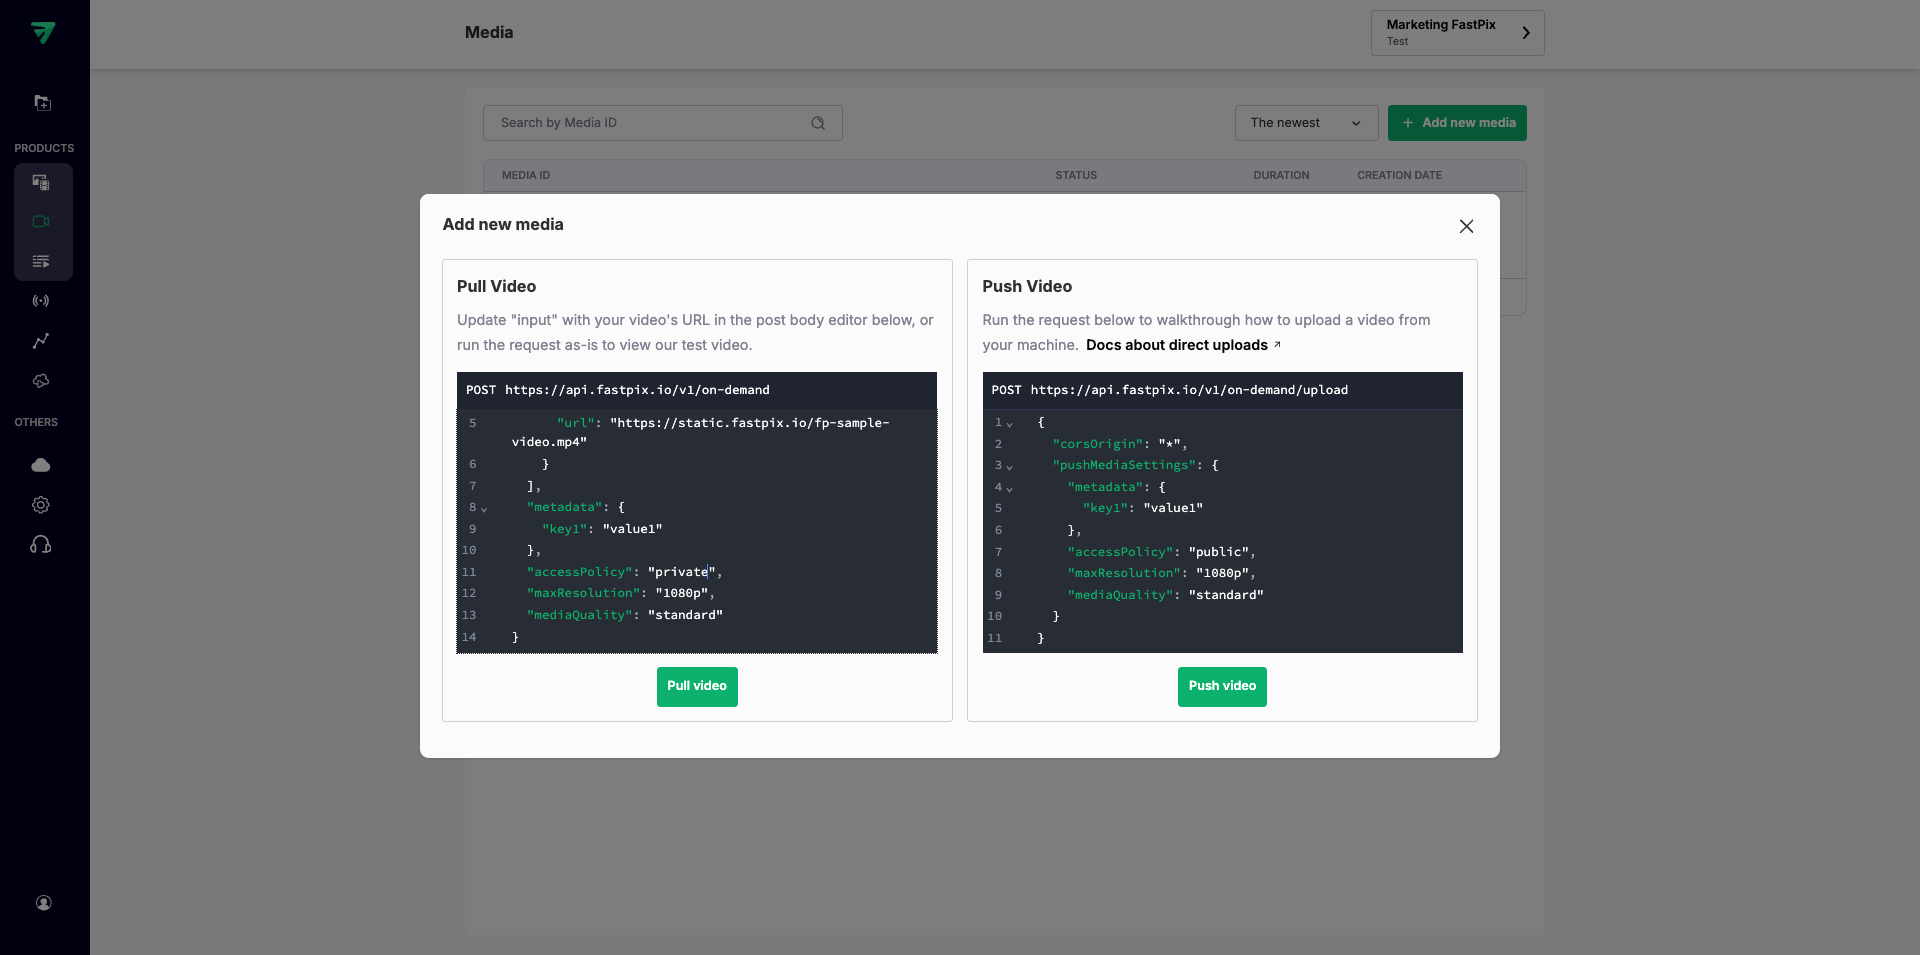
Task: Click the new folder icon above Products
Action: tap(41, 102)
